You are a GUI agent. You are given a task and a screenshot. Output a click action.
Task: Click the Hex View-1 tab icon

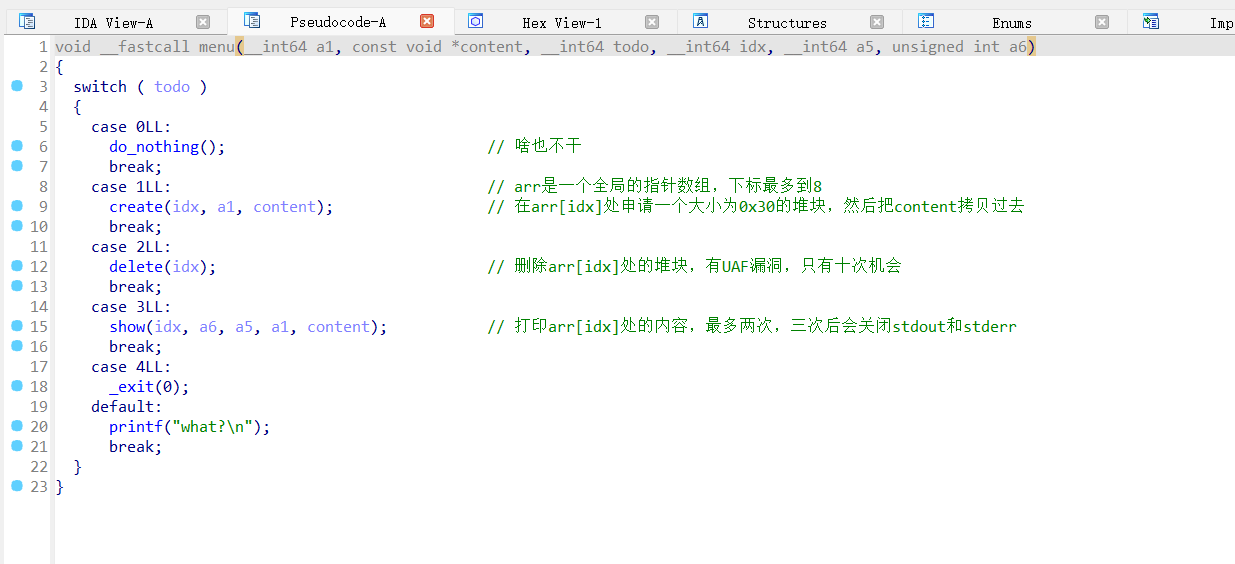[476, 21]
